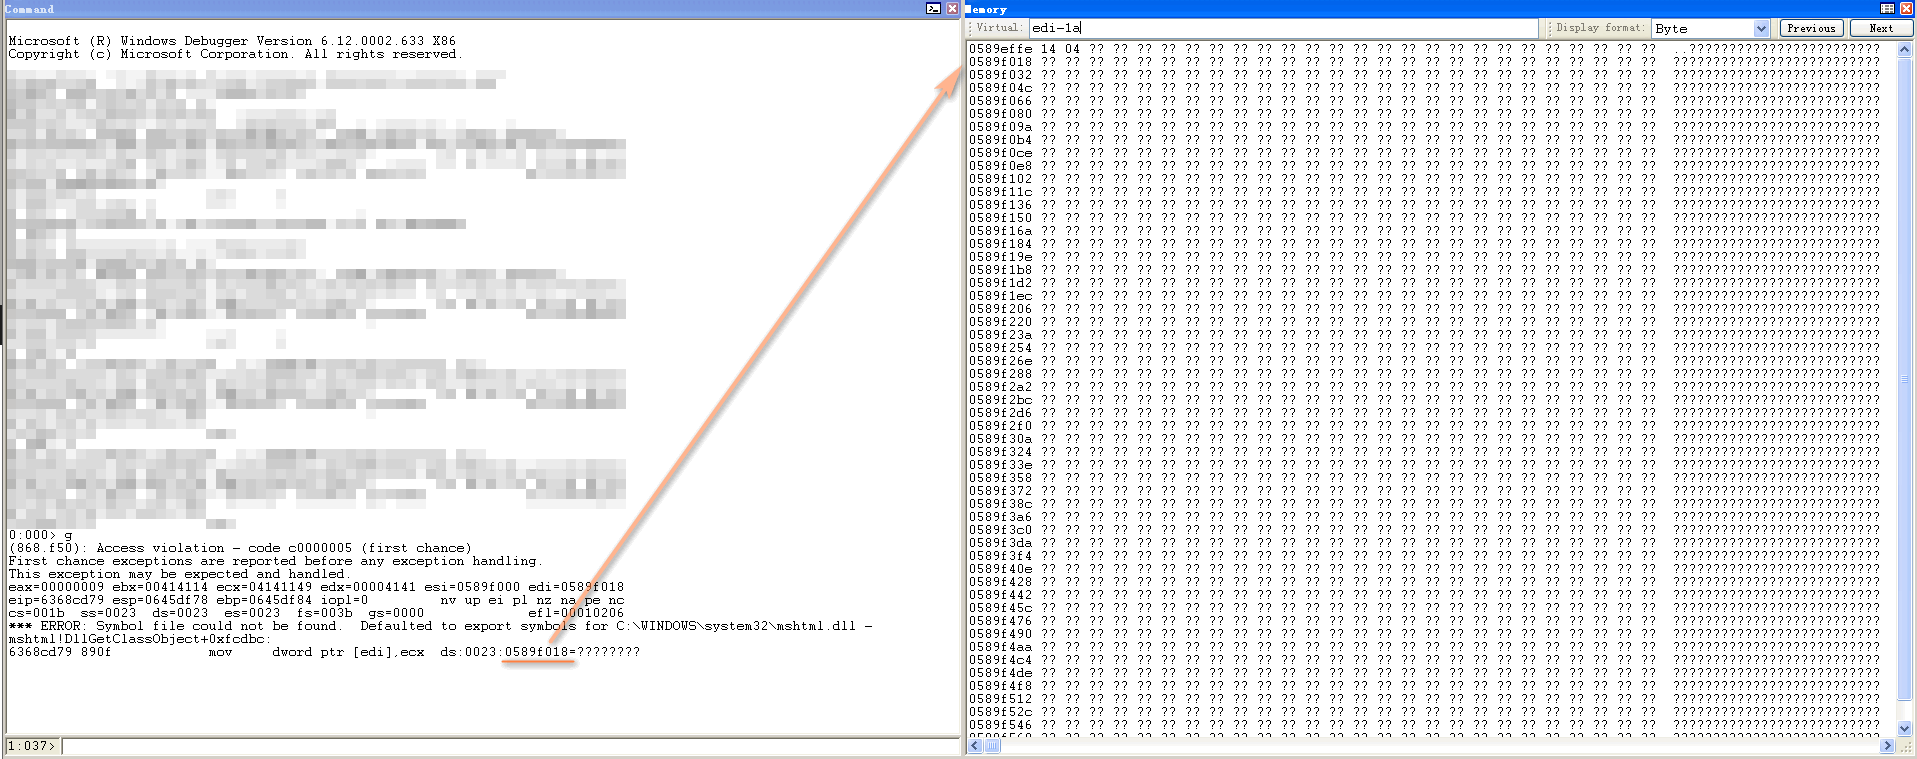Click the Virtual address field containing edi-1a
This screenshot has width=1917, height=759.
(1284, 28)
